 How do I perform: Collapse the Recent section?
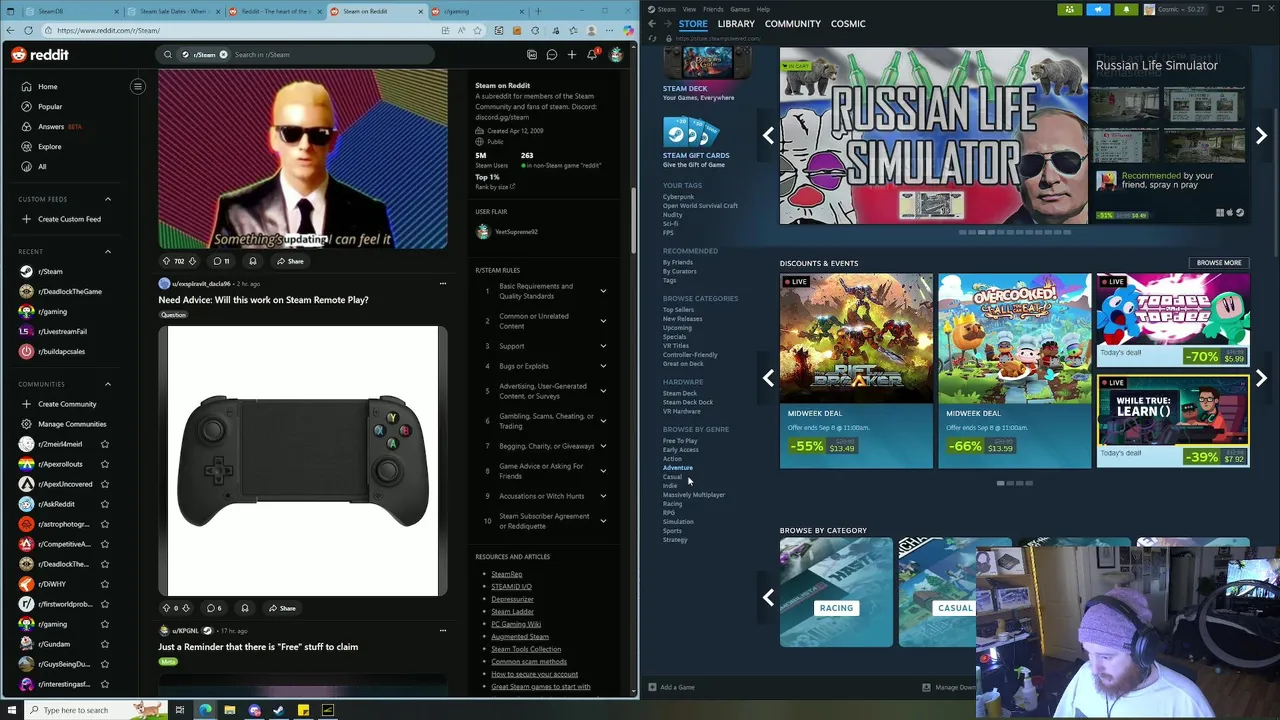108,251
